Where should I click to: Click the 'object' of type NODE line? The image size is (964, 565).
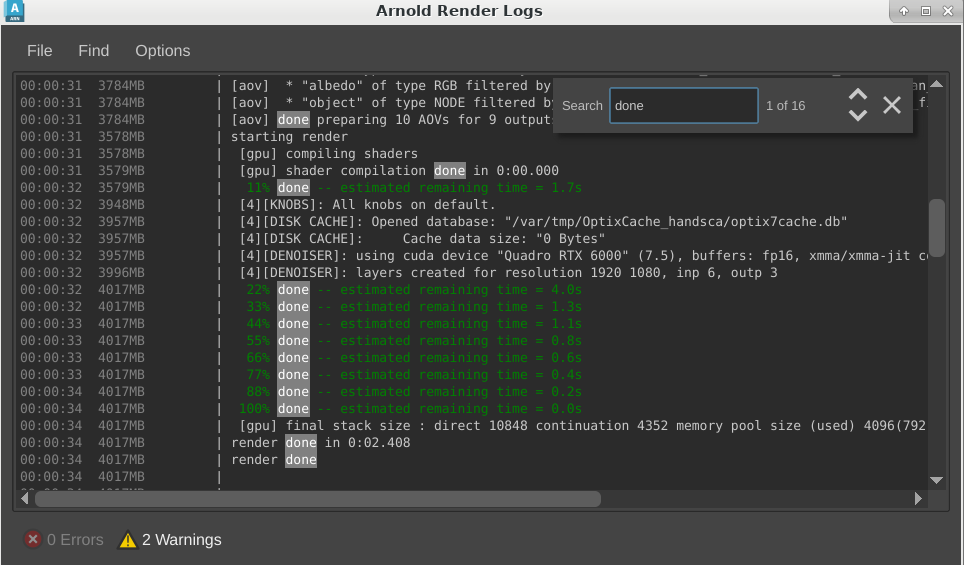point(391,103)
